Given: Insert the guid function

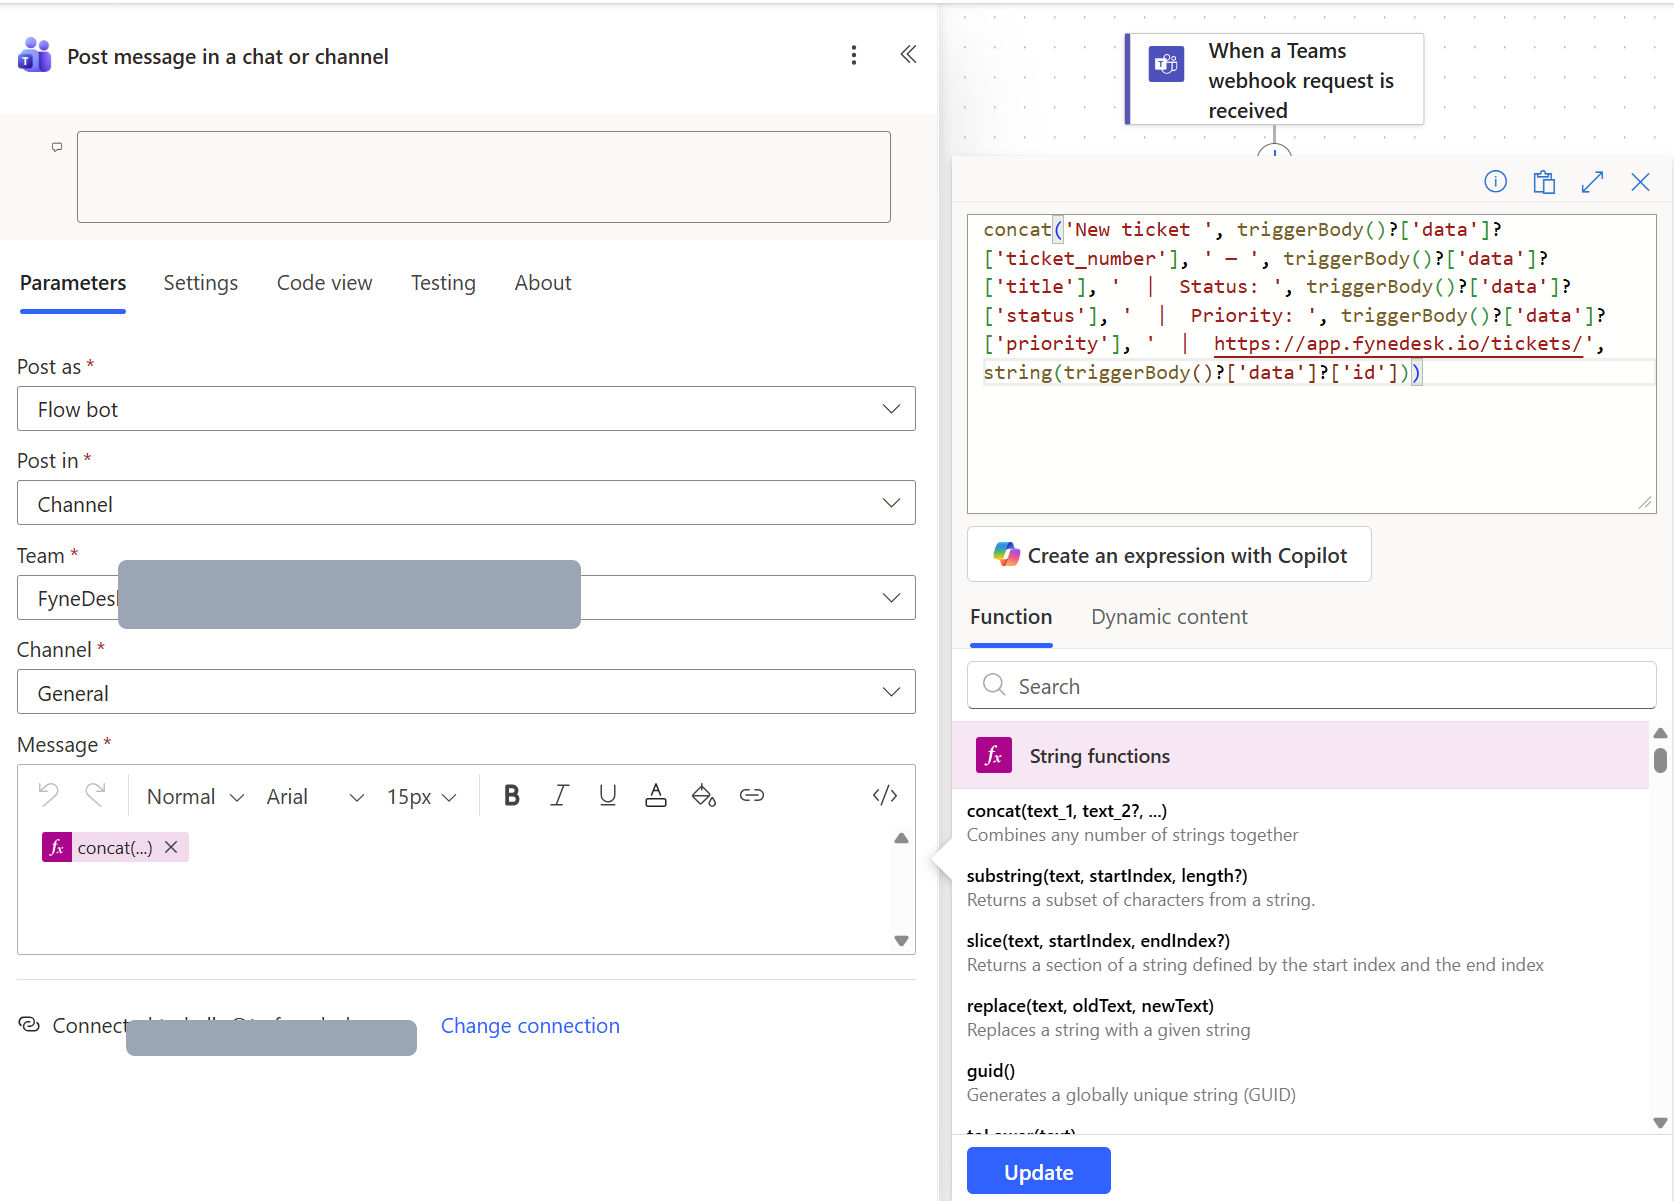Looking at the screenshot, I should pyautogui.click(x=1131, y=1082).
